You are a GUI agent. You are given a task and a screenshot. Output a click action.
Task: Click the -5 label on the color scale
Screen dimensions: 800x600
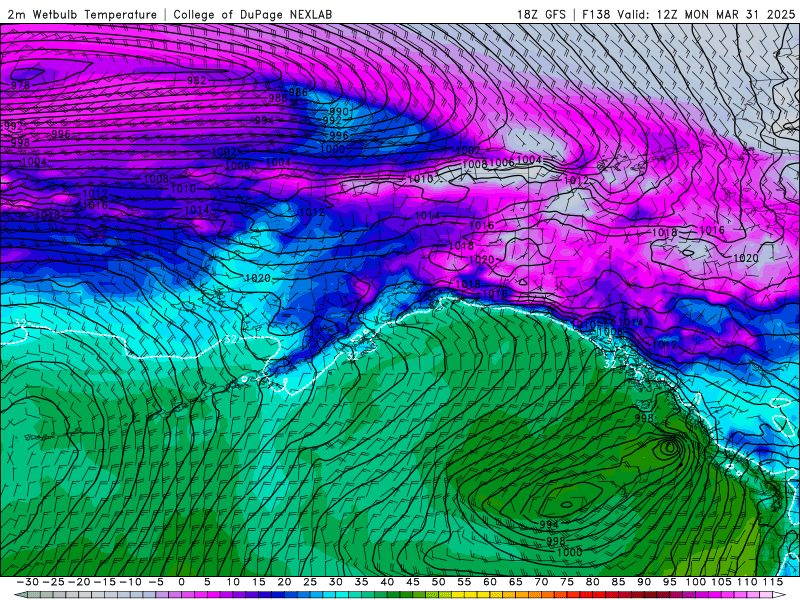156,582
